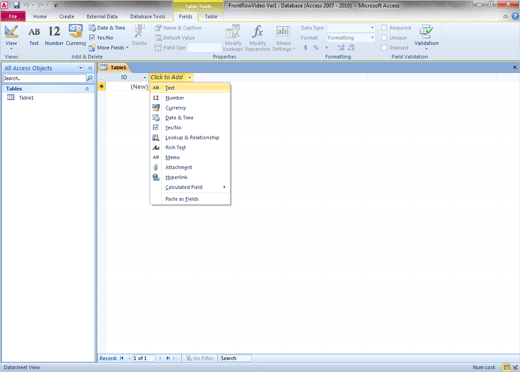Switch to the Table ribbon tab
The image size is (520, 372).
coord(211,16)
